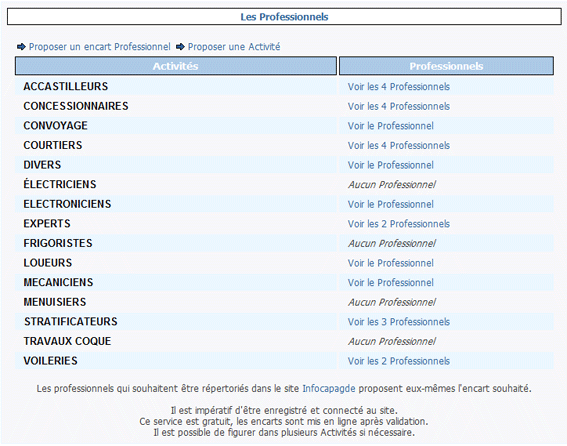
Task: Click arrow icon beside Proposer un encart Professionnel
Action: (21, 47)
